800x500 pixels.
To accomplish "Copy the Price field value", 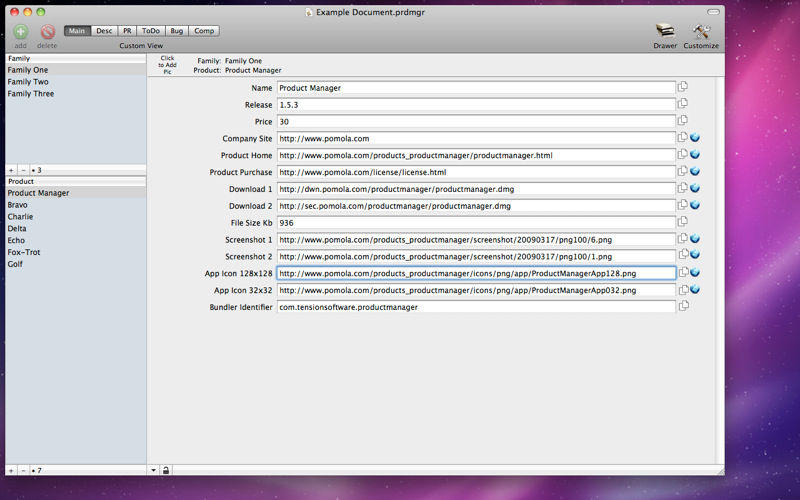I will point(683,120).
